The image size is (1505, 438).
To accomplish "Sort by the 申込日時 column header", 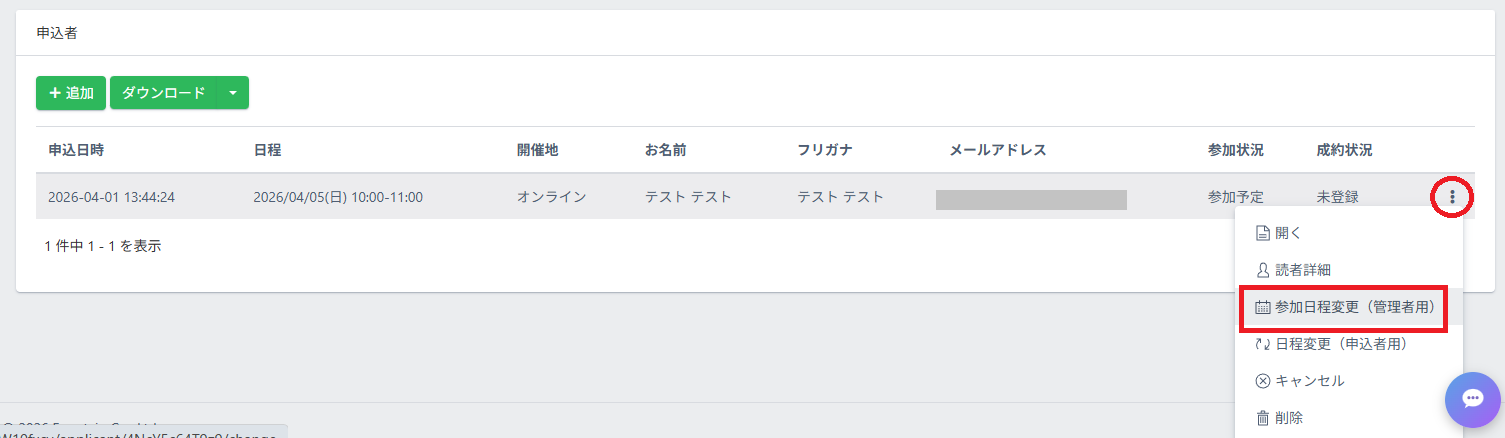I will coord(76,150).
